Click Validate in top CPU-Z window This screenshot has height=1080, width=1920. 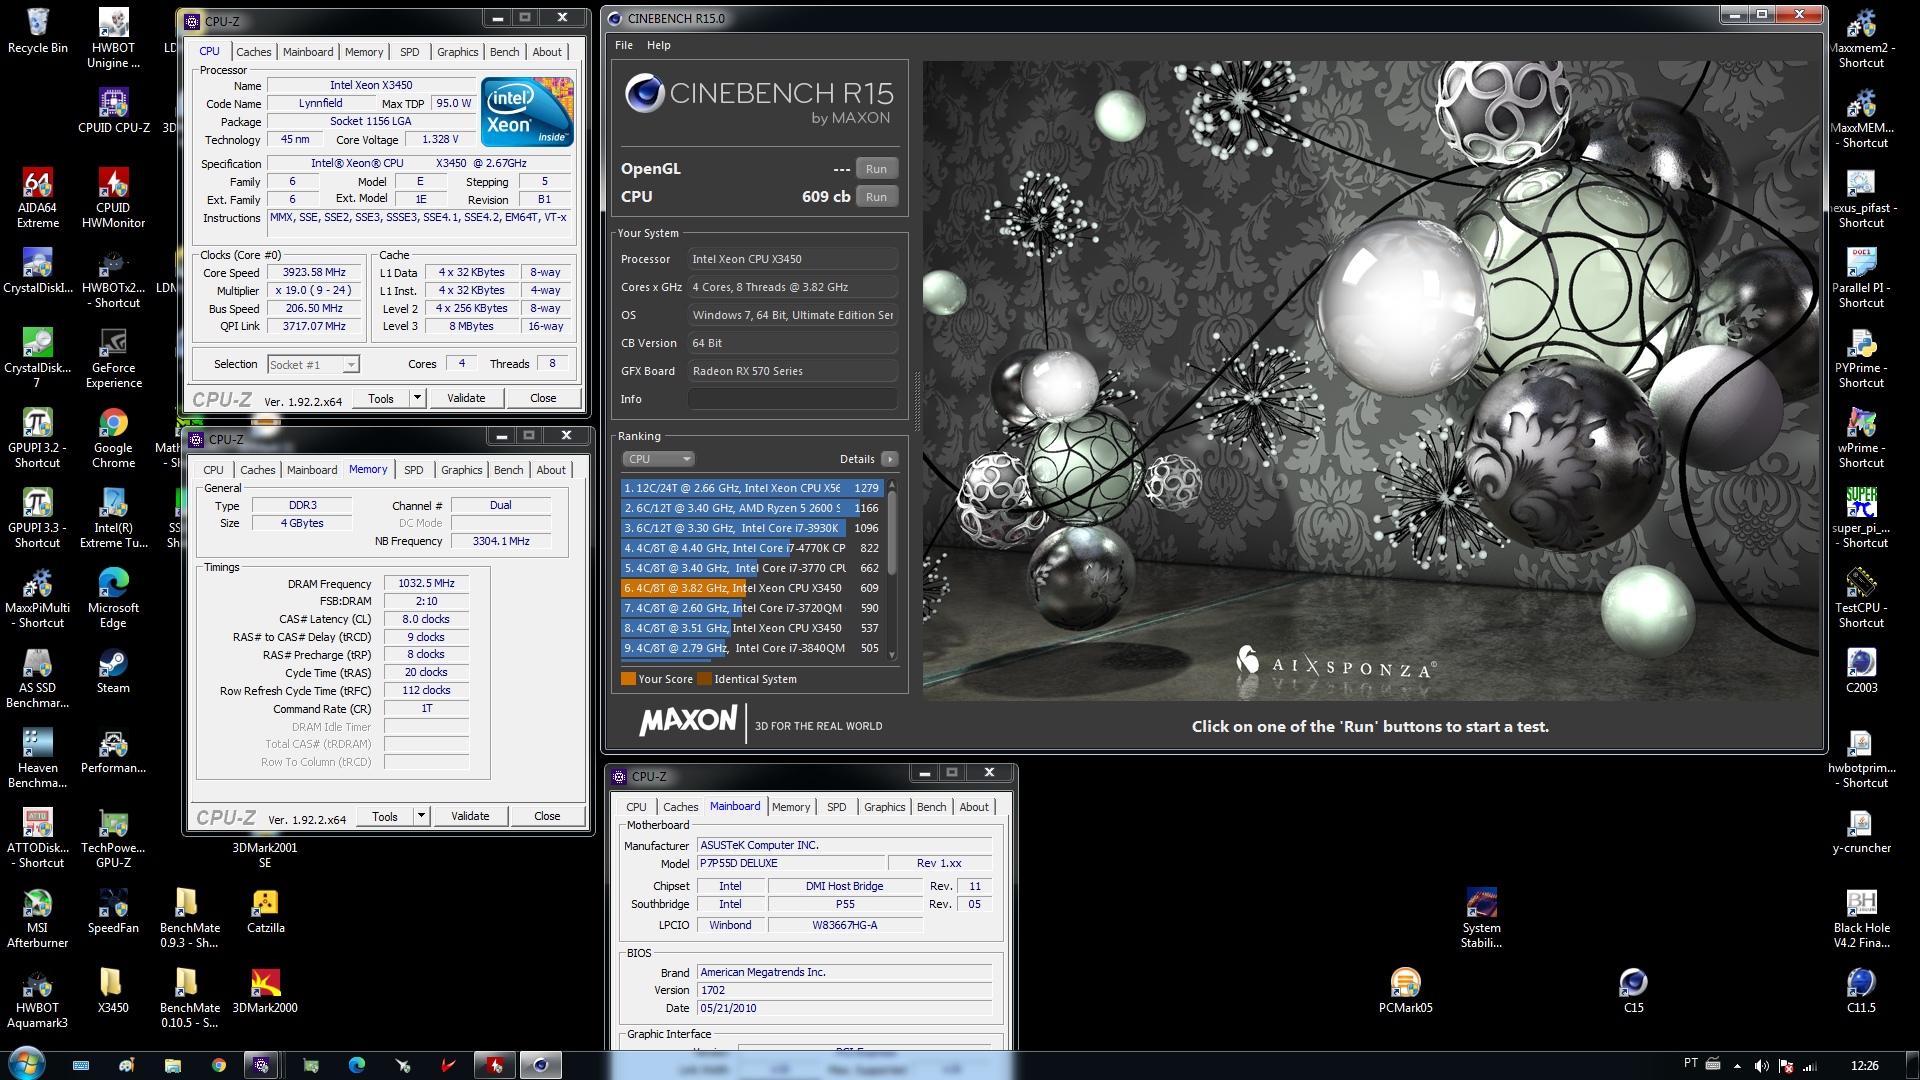(466, 398)
